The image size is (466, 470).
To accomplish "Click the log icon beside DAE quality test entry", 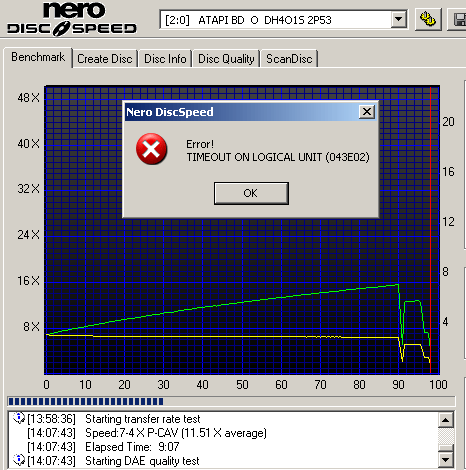I will (x=19, y=460).
